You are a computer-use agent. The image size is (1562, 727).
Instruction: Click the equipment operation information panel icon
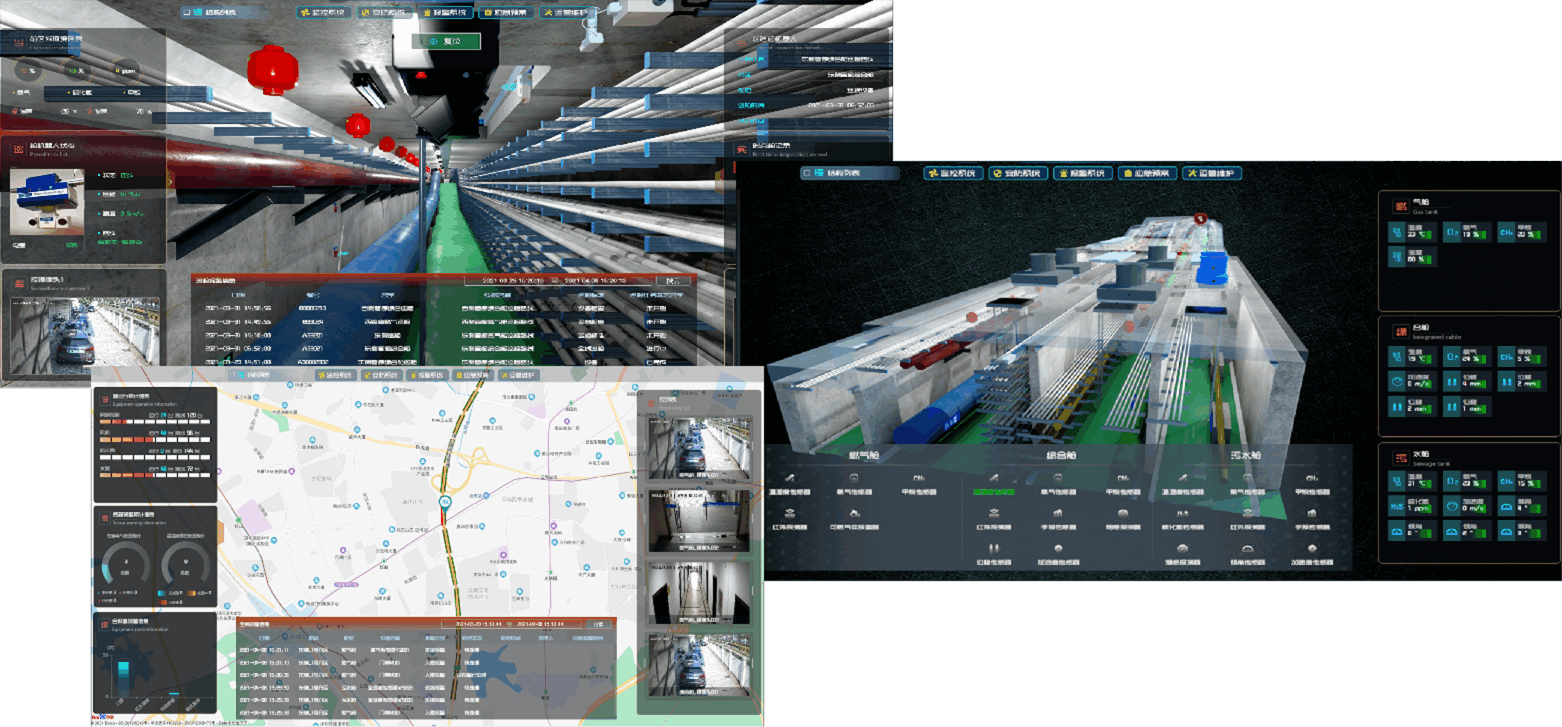click(x=104, y=399)
